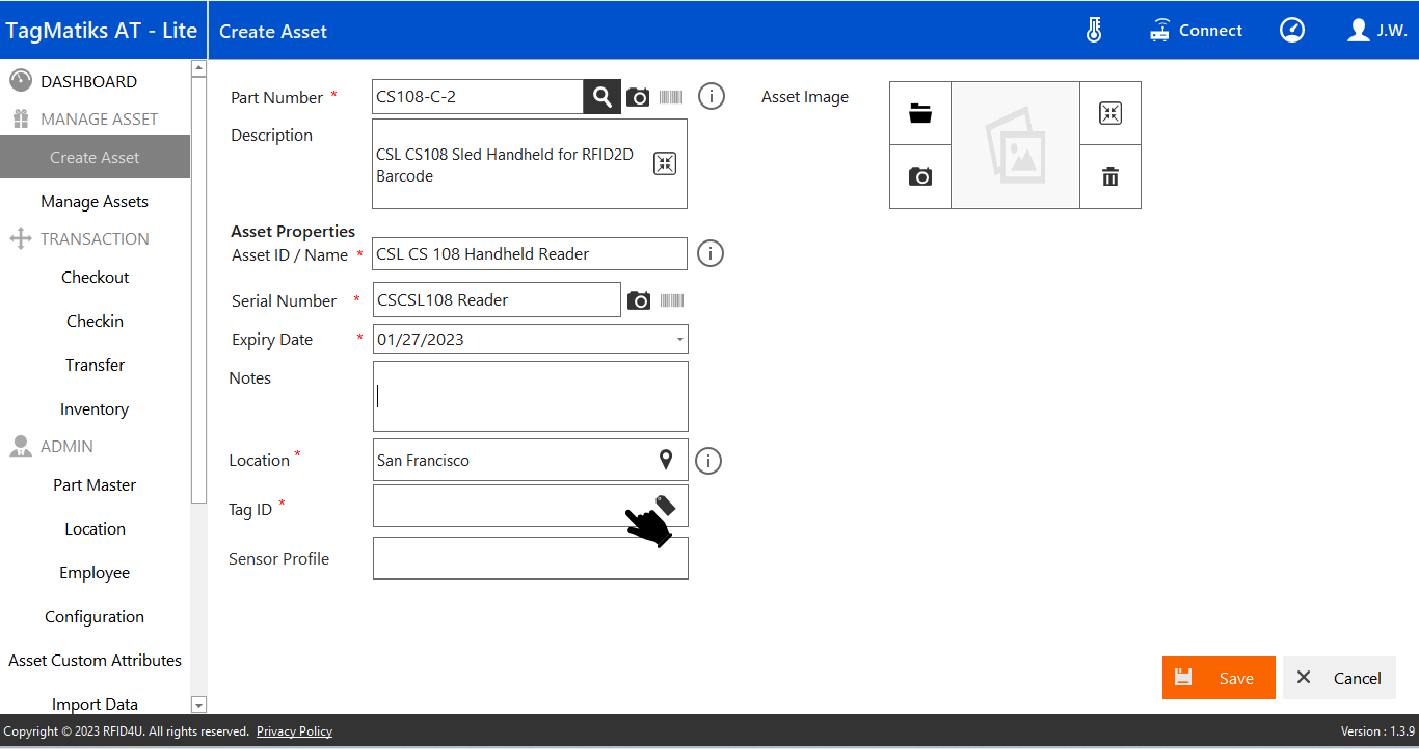This screenshot has width=1419, height=749.
Task: Open Manage Assets in the sidebar
Action: pyautogui.click(x=95, y=201)
